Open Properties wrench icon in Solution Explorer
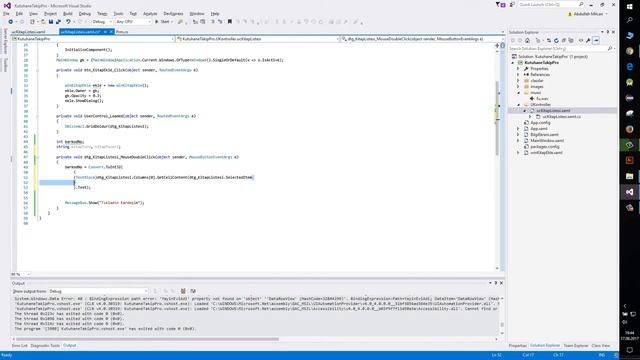 click(x=588, y=40)
